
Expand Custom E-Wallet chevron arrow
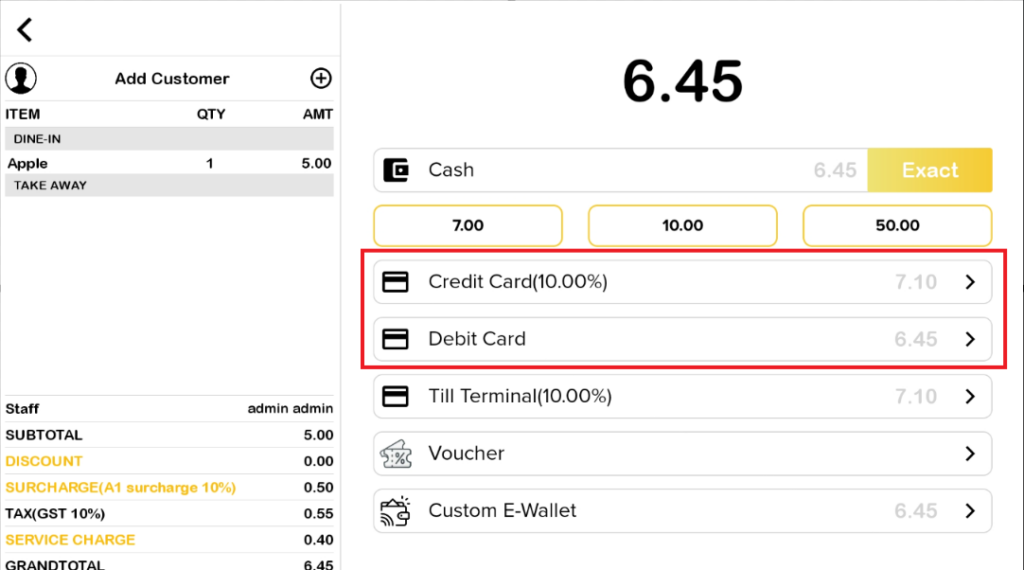(969, 511)
